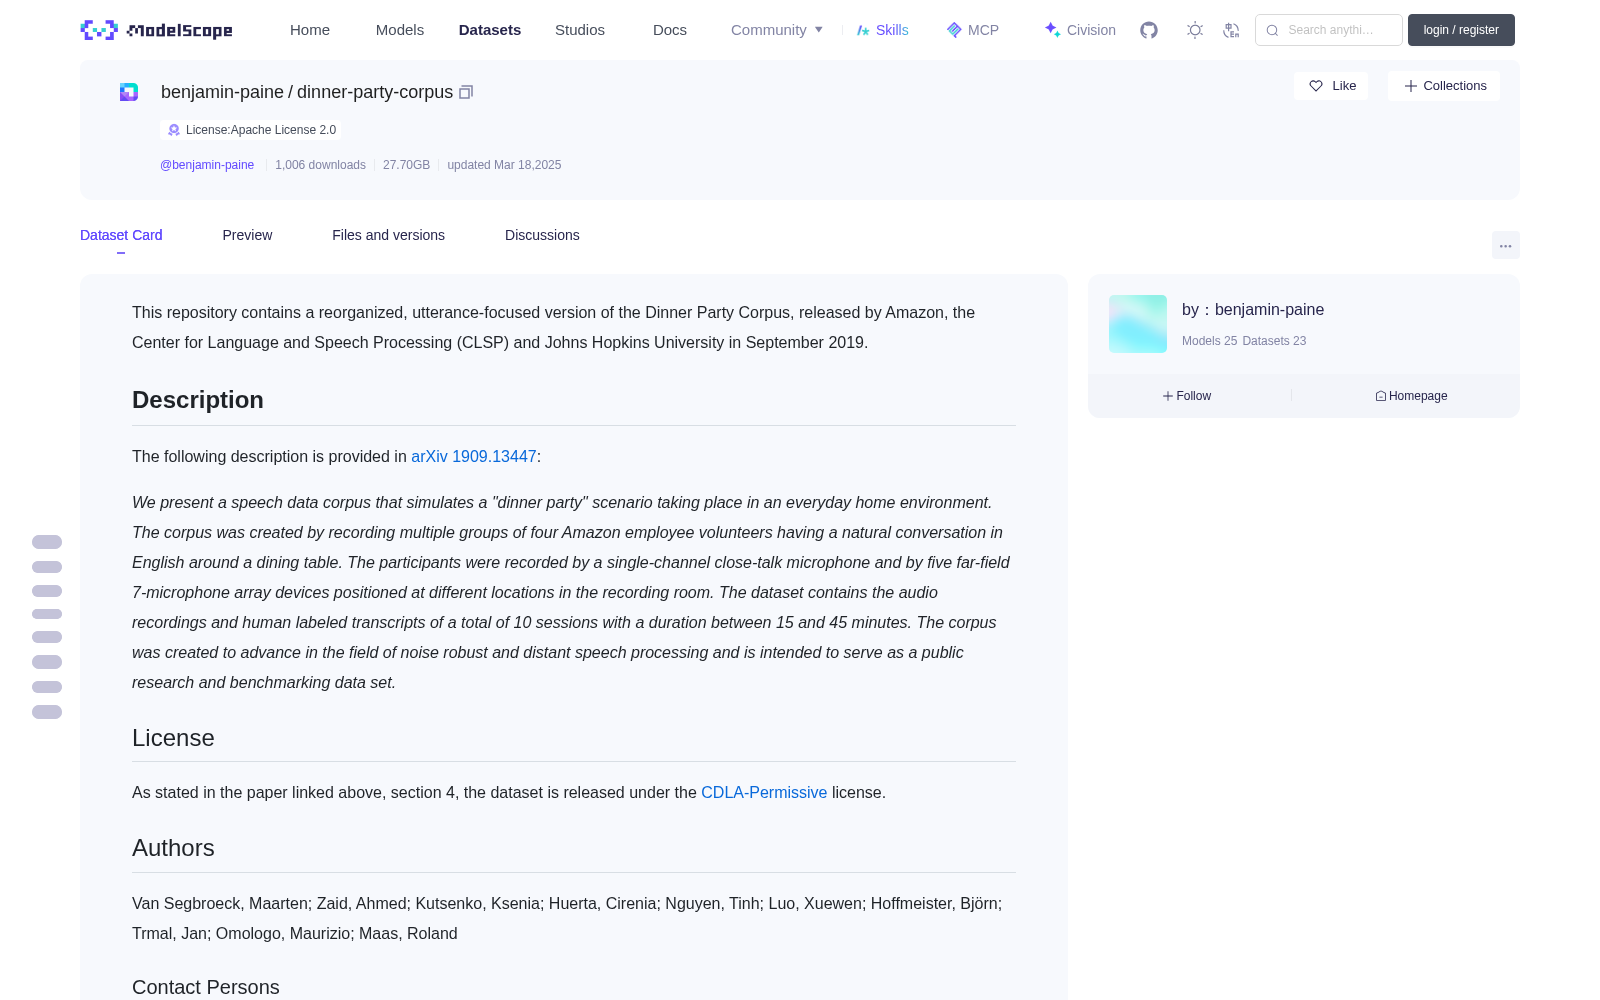The height and width of the screenshot is (1000, 1600).
Task: Click the dataset avatar icon beside benjamin-paine
Action: [x=129, y=92]
